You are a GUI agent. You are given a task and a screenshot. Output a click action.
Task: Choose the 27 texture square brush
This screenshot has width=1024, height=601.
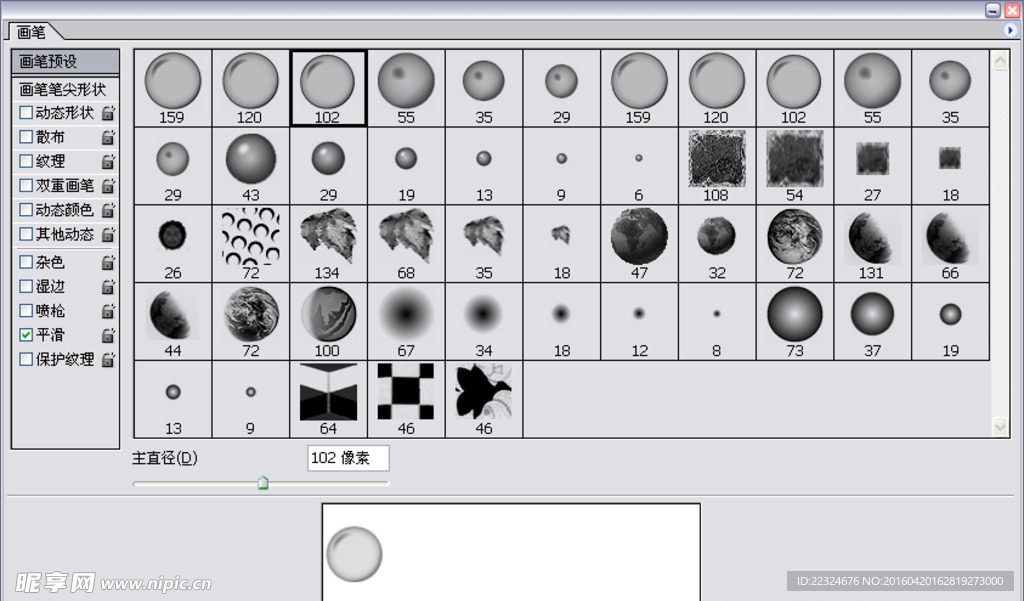872,165
